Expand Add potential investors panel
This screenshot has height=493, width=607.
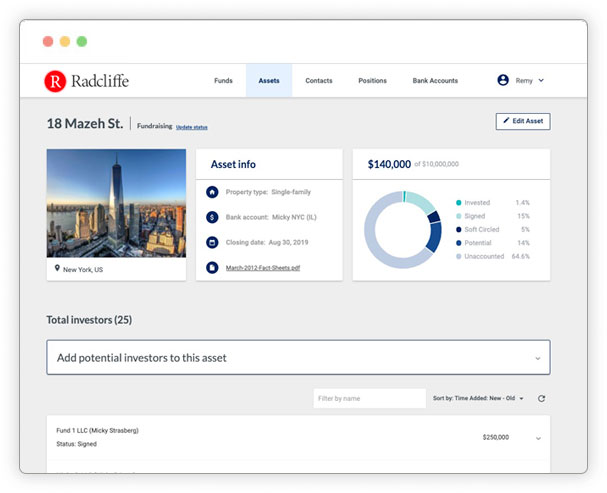tap(537, 357)
